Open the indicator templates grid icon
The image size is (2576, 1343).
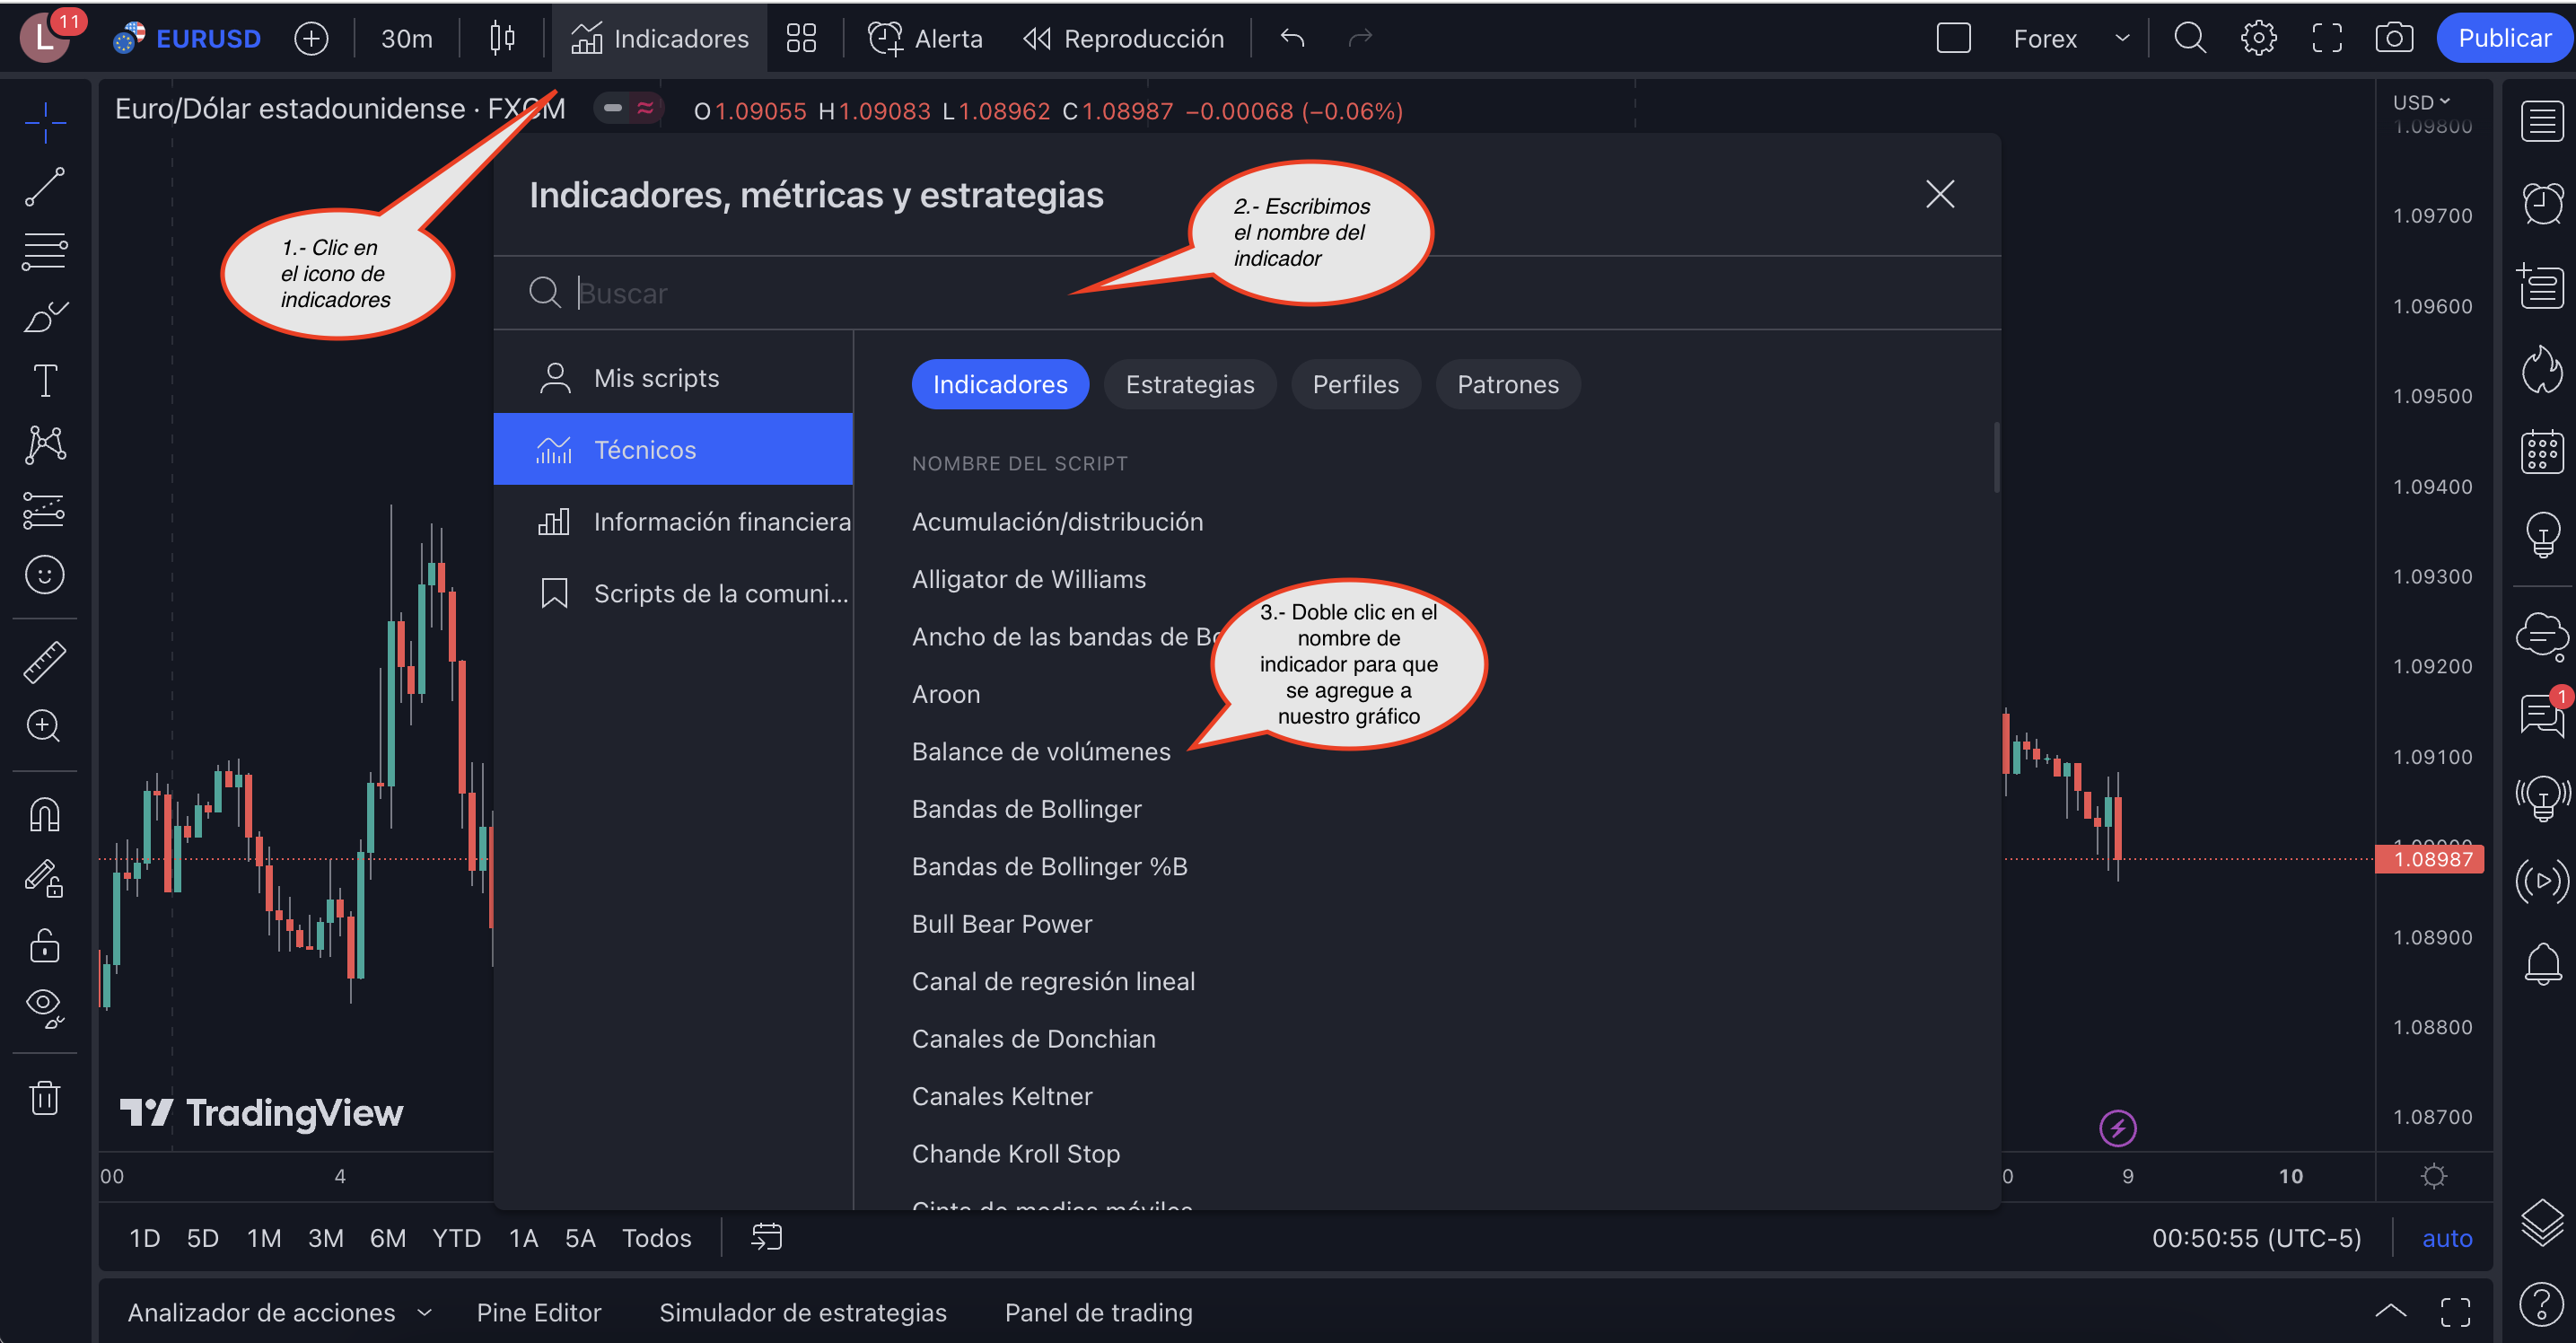tap(801, 38)
